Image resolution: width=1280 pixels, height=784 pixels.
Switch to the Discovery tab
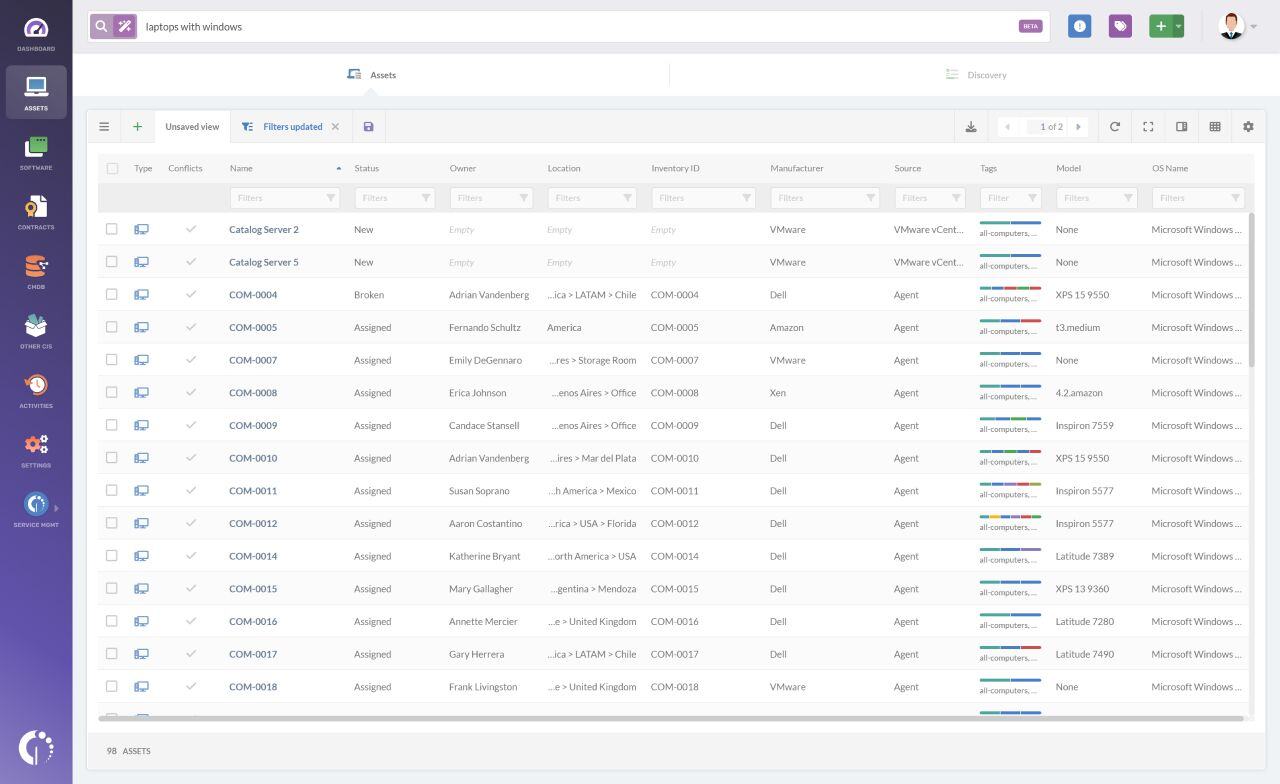click(x=976, y=75)
